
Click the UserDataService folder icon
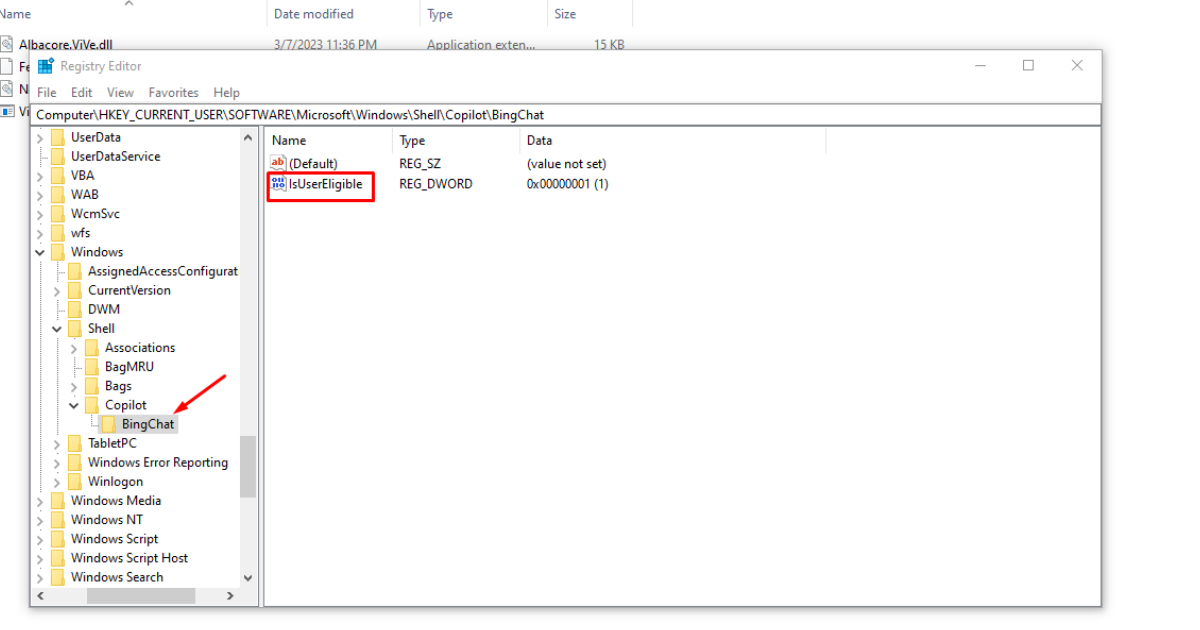(58, 156)
